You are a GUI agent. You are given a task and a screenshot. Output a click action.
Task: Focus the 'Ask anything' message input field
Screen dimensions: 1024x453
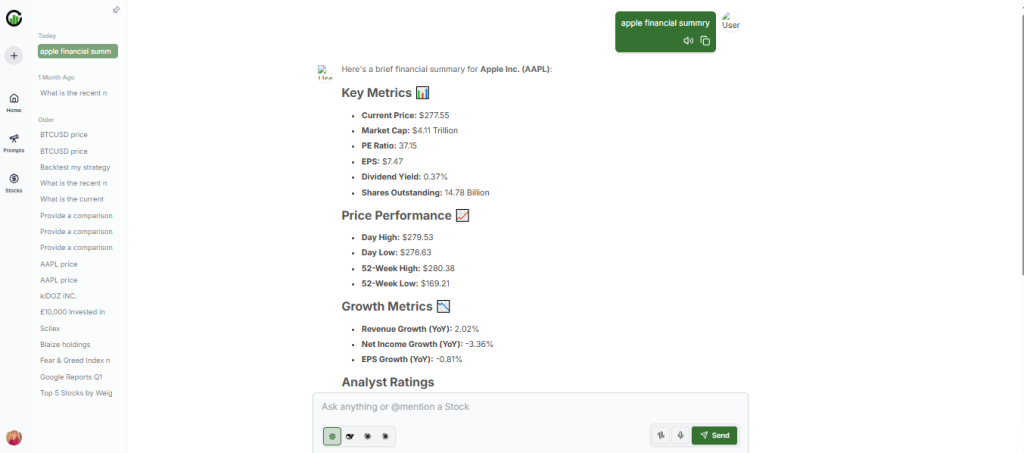(530, 407)
